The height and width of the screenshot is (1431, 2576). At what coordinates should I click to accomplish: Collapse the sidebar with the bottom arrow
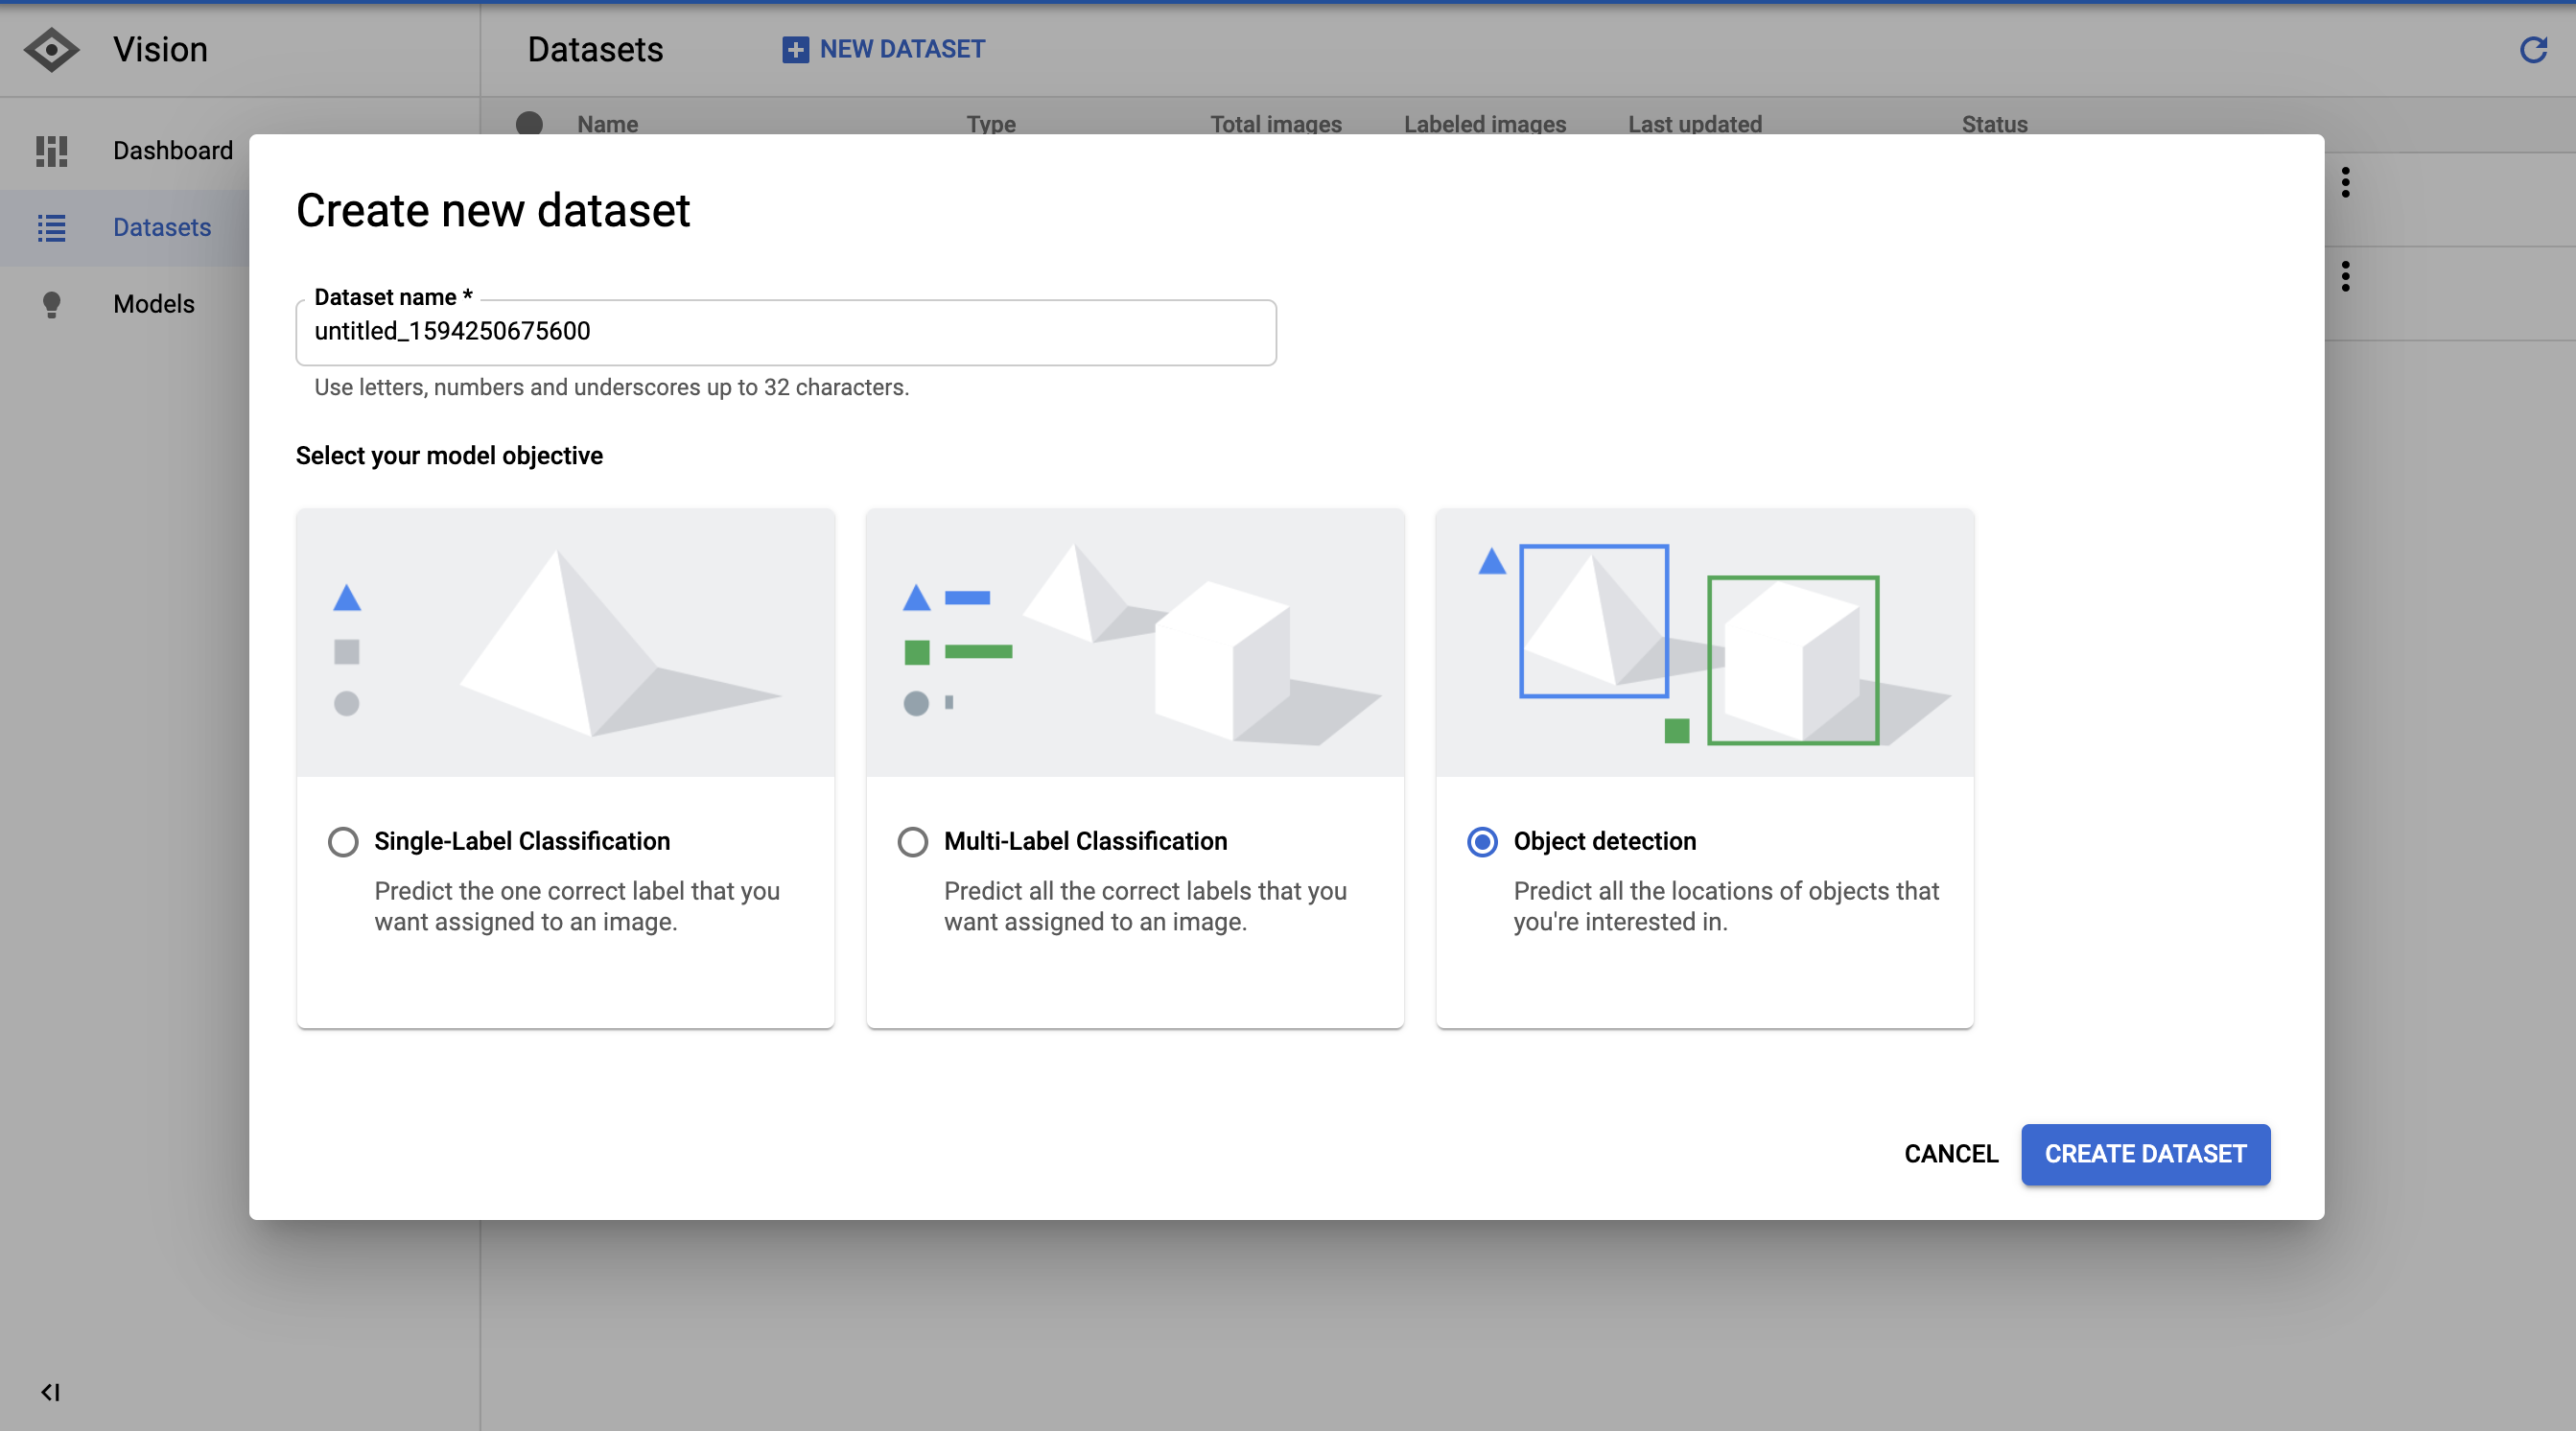click(50, 1392)
